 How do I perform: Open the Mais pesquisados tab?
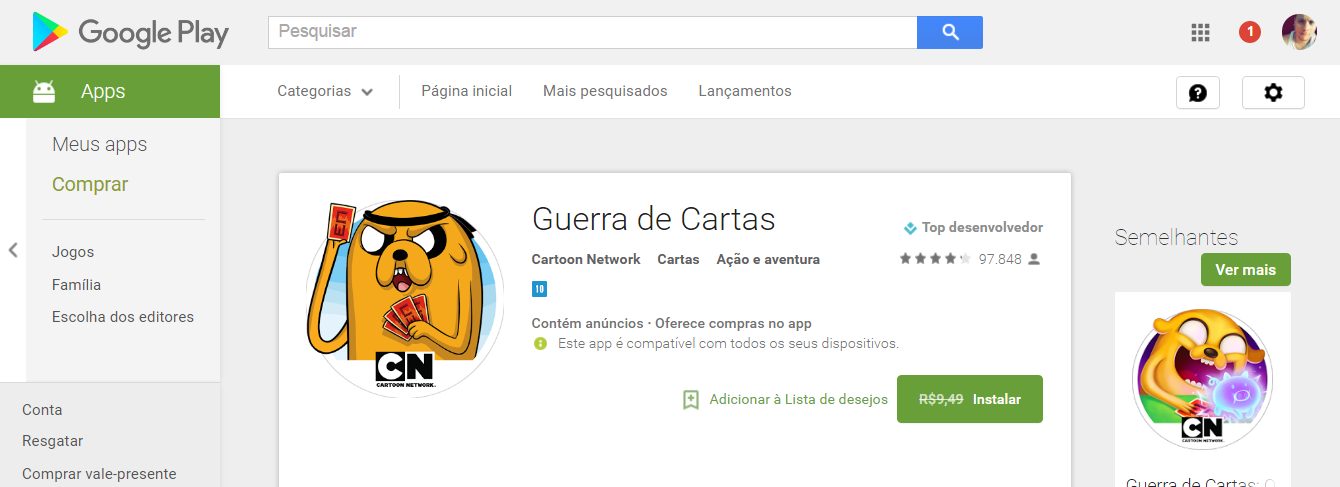point(605,91)
